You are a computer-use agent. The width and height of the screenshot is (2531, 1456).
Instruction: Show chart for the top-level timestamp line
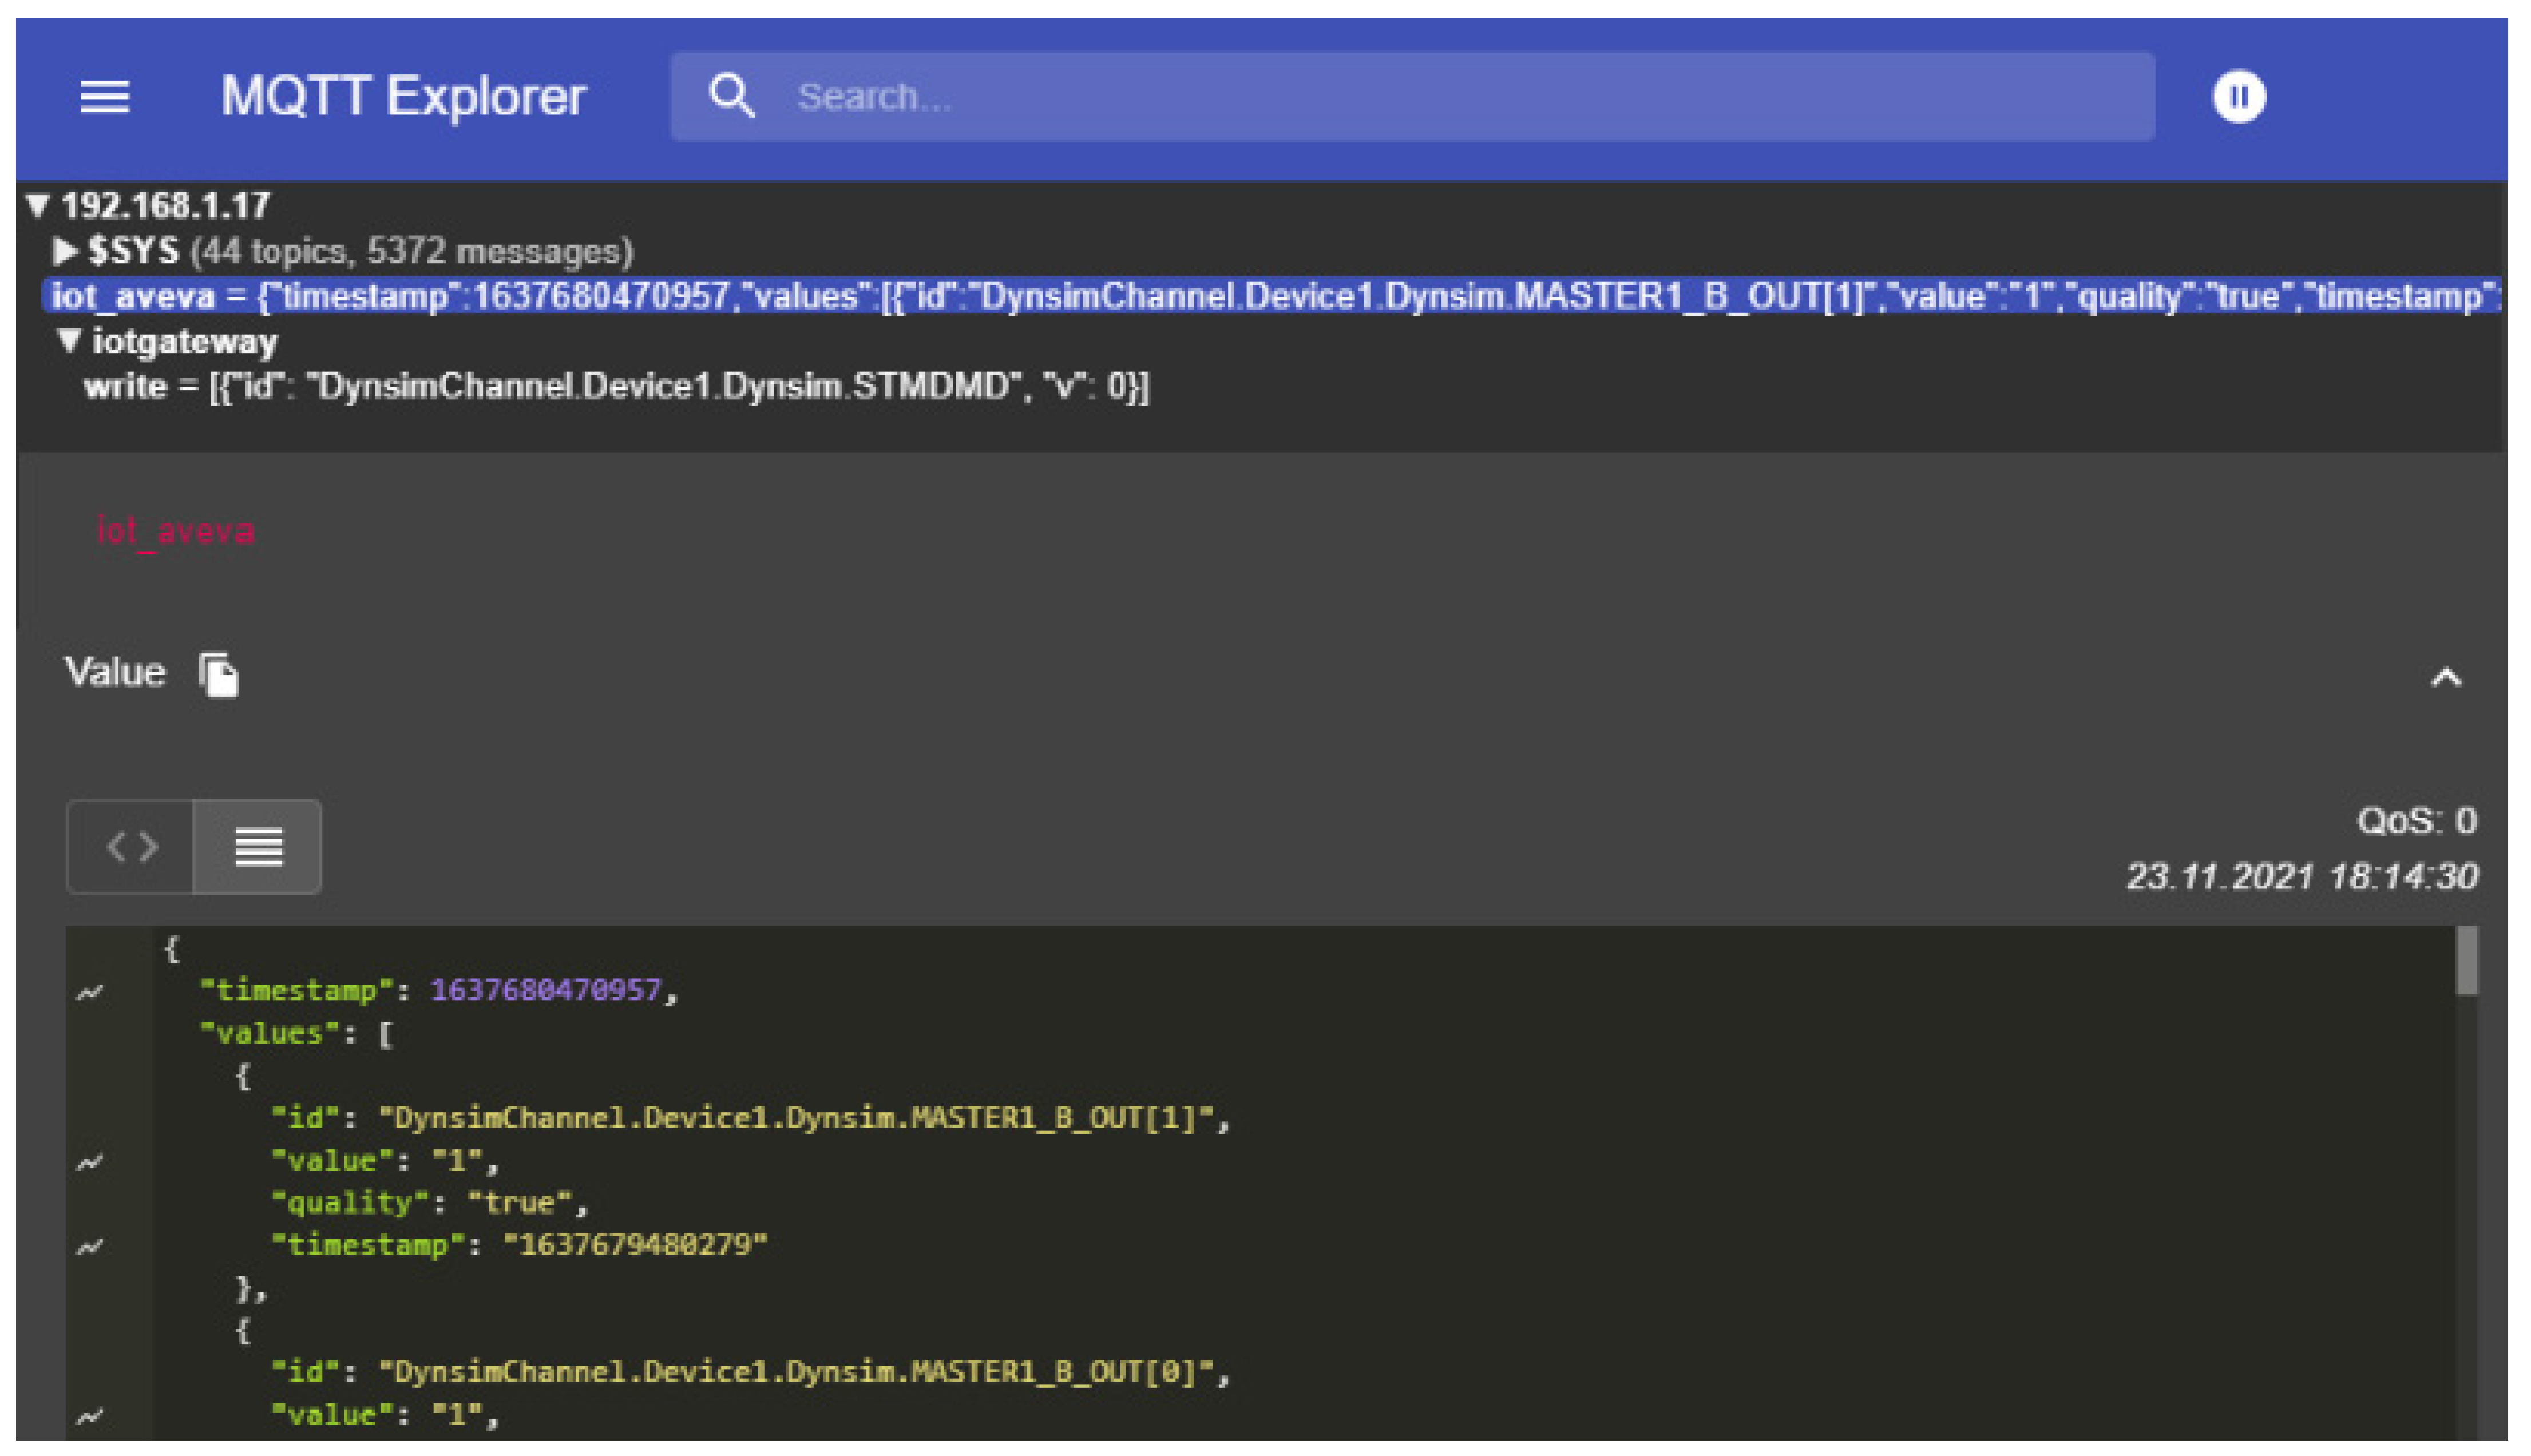(90, 992)
